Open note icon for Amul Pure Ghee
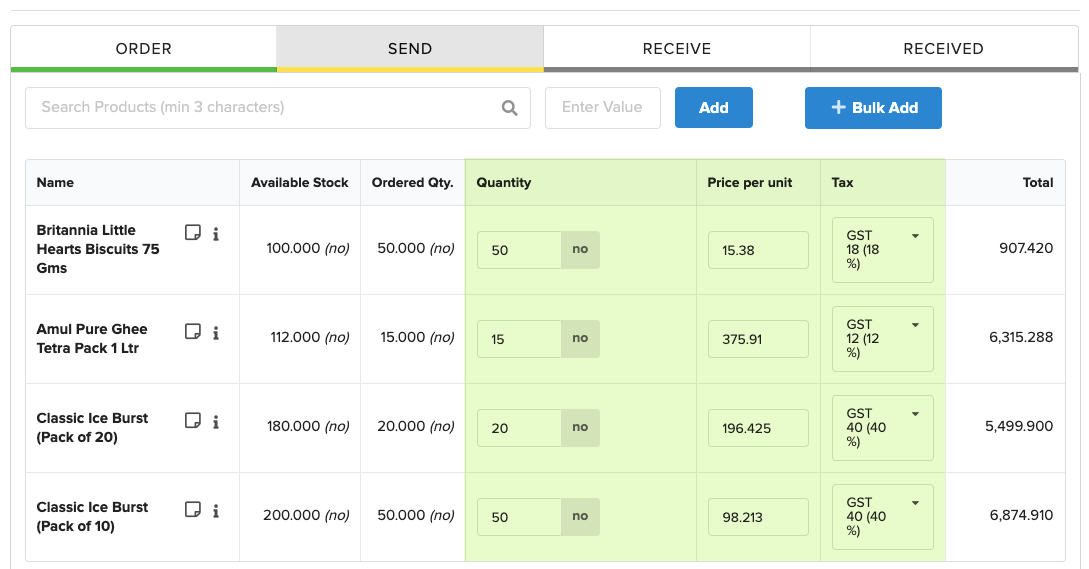1089x569 pixels. tap(193, 331)
